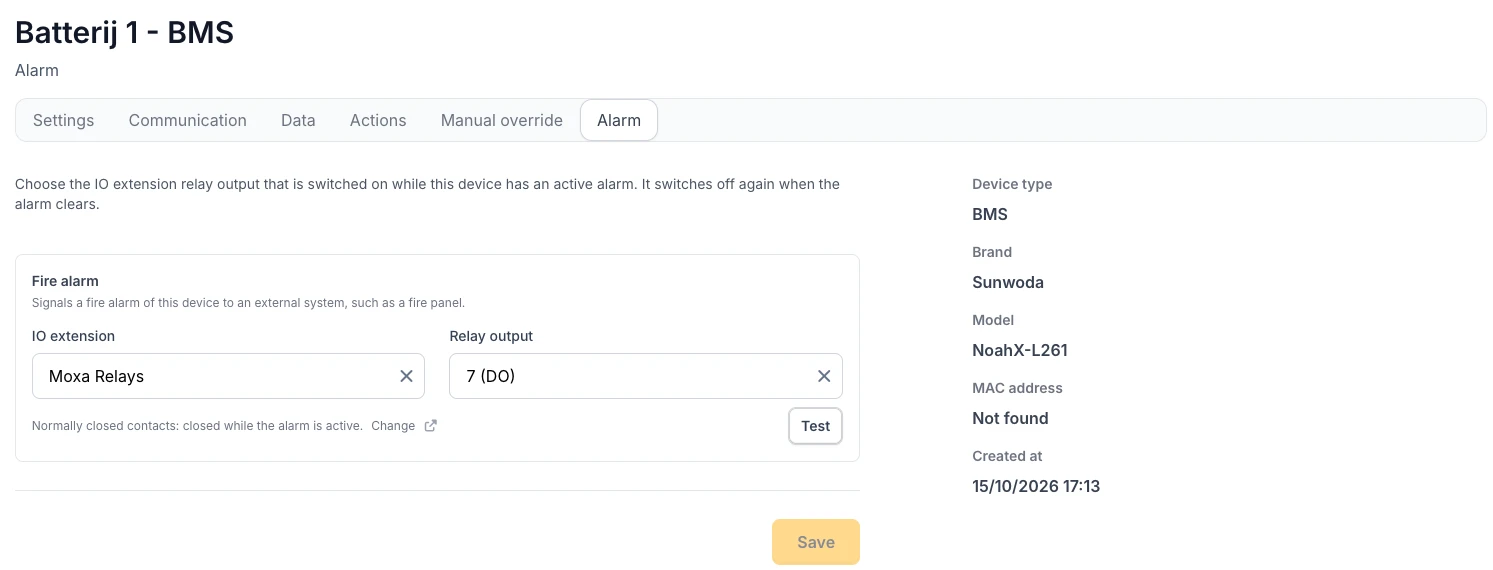Click the model value NoahX-L261
This screenshot has width=1493, height=570.
click(1020, 350)
